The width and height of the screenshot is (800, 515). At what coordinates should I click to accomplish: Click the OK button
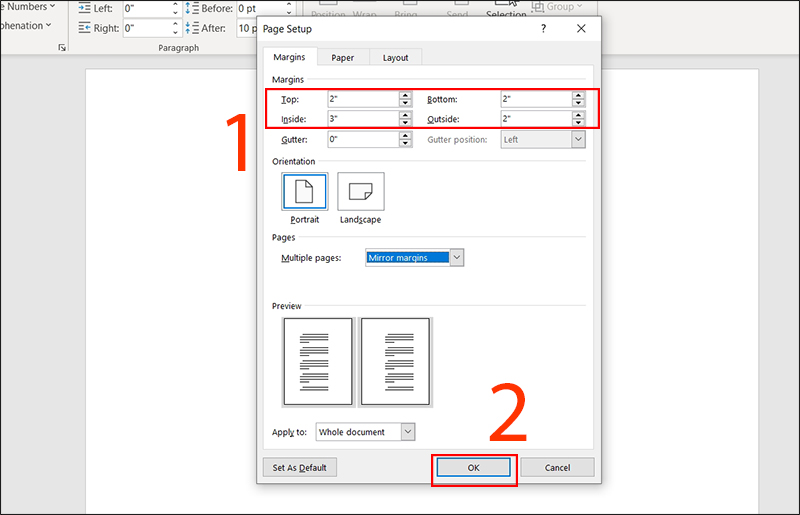473,467
